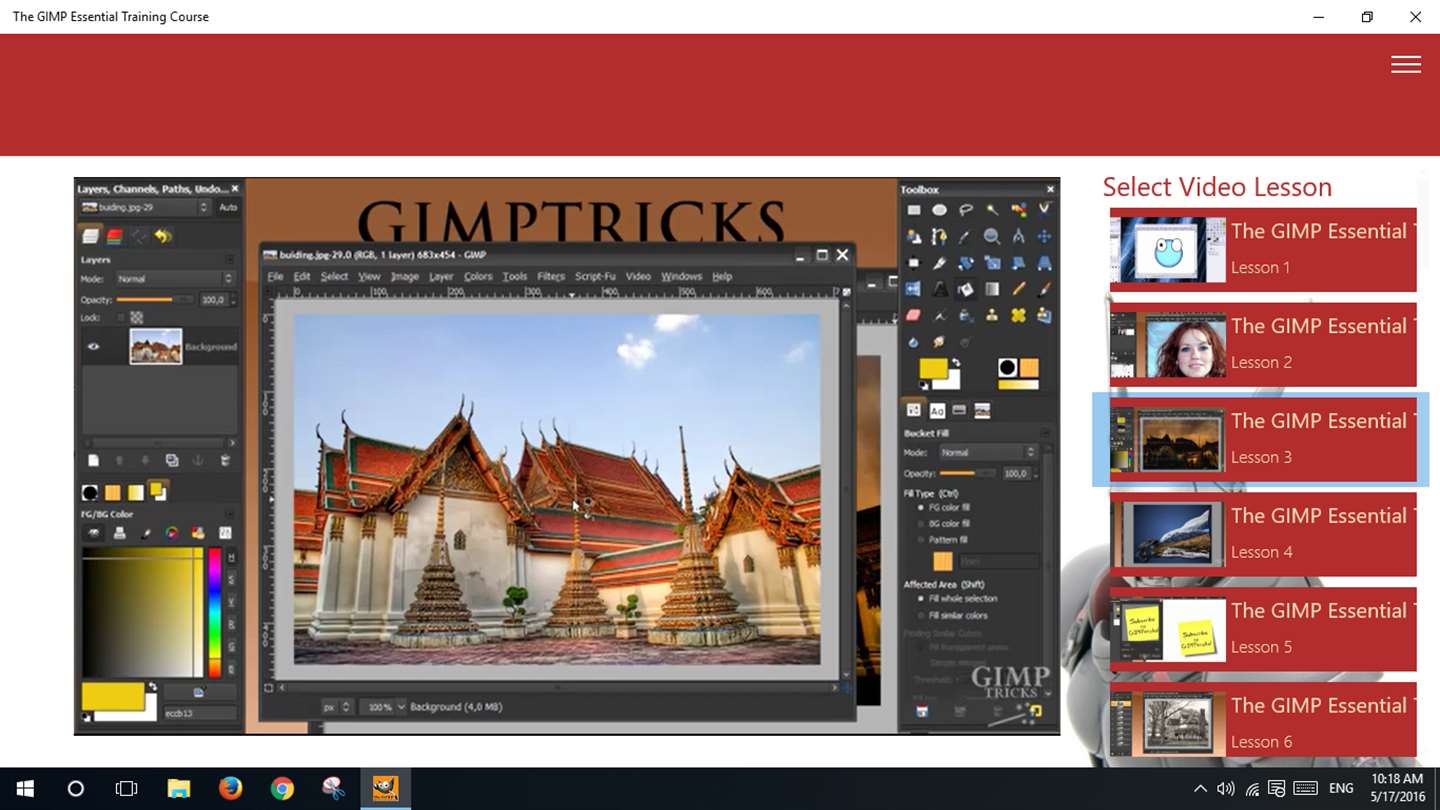1440x810 pixels.
Task: Select the Clone stamp tool
Action: point(992,315)
